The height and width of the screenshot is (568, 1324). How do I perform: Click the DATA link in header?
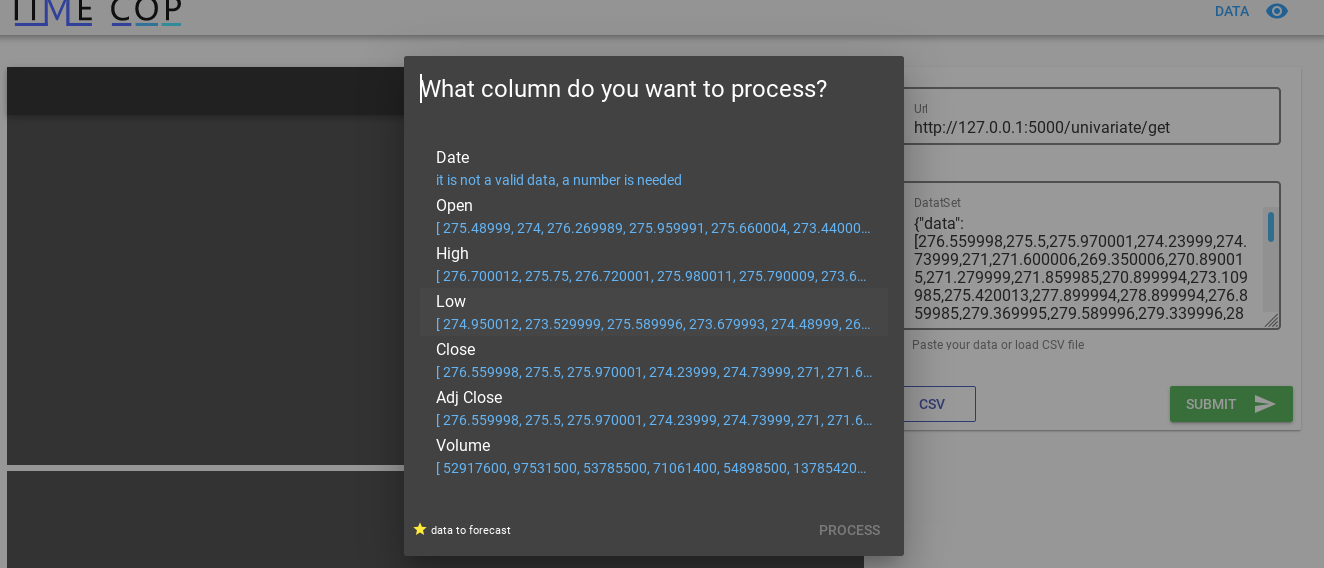1231,11
